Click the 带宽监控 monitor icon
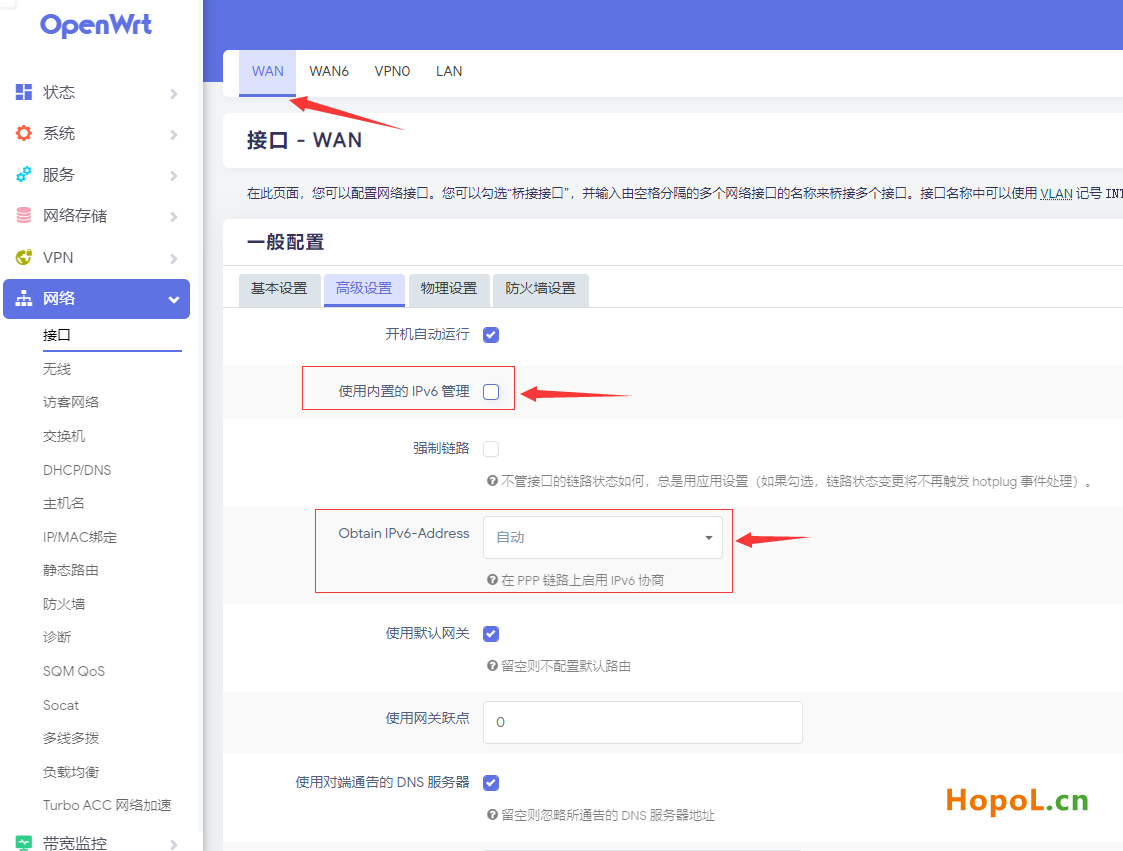Image resolution: width=1123 pixels, height=851 pixels. coord(24,843)
